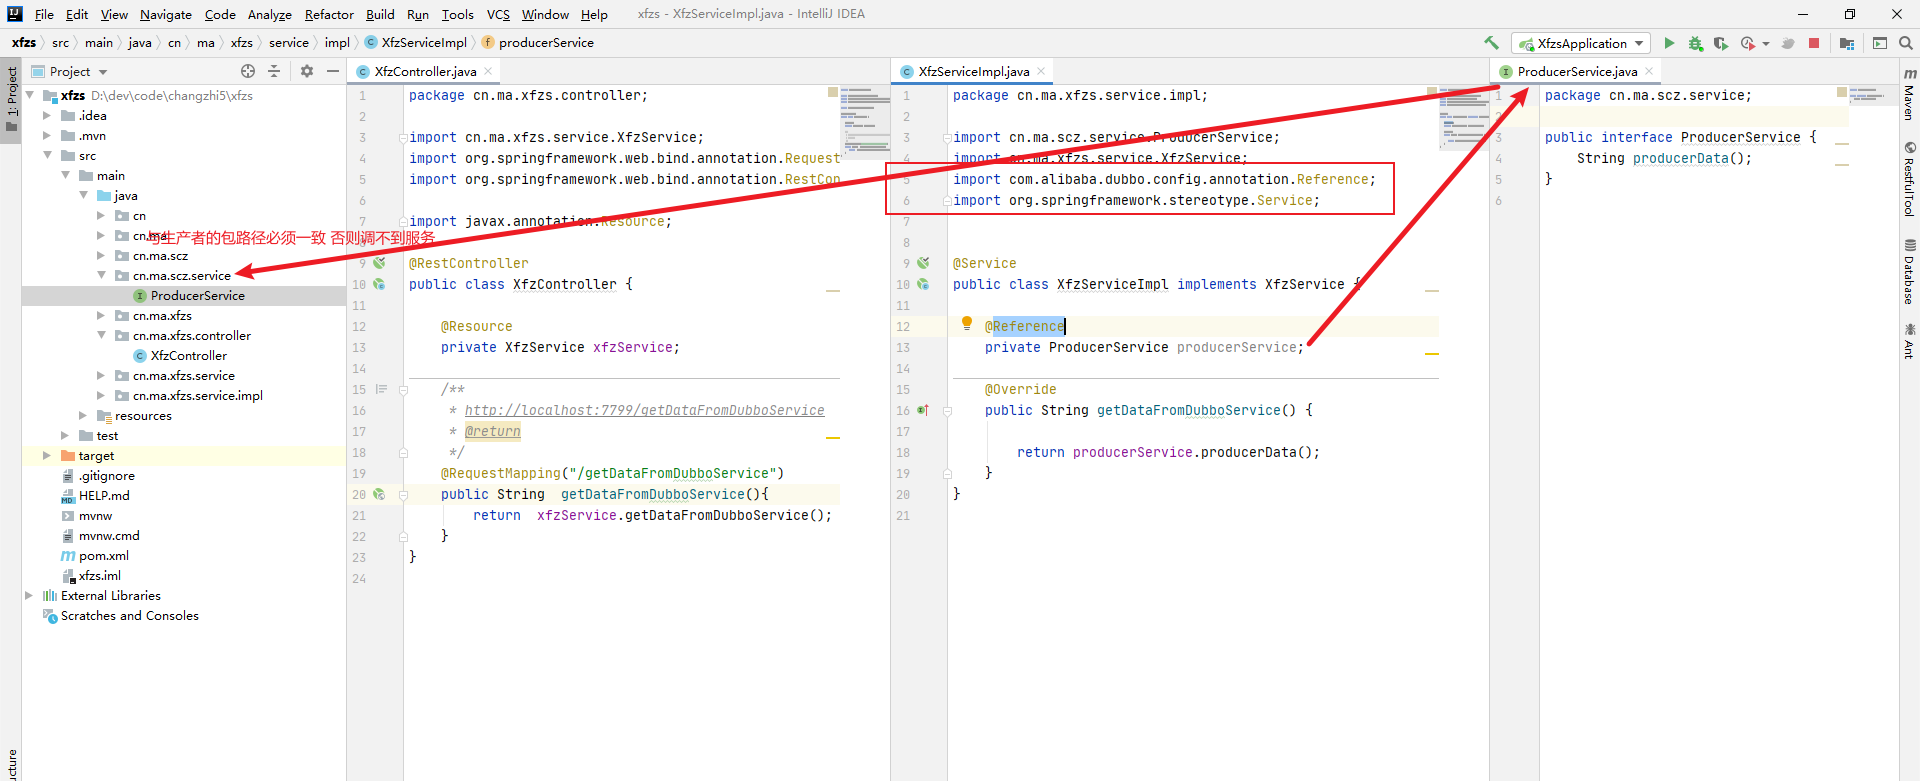Expand the resources folder

tap(83, 416)
